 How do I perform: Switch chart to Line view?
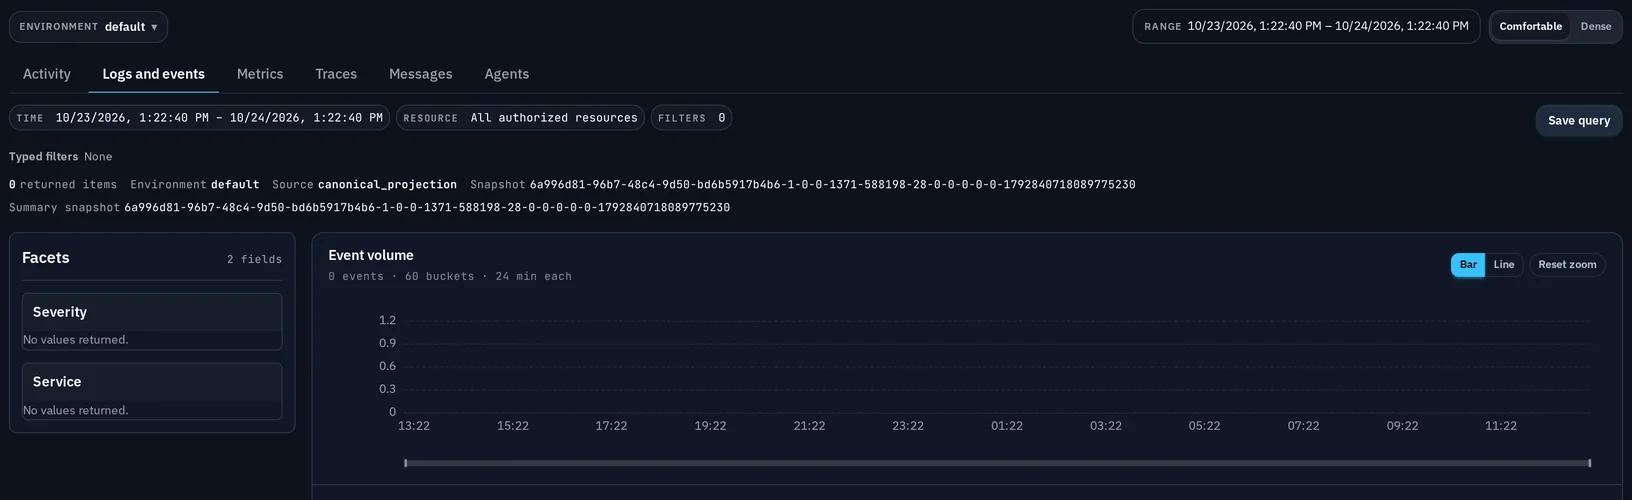[x=1504, y=265]
